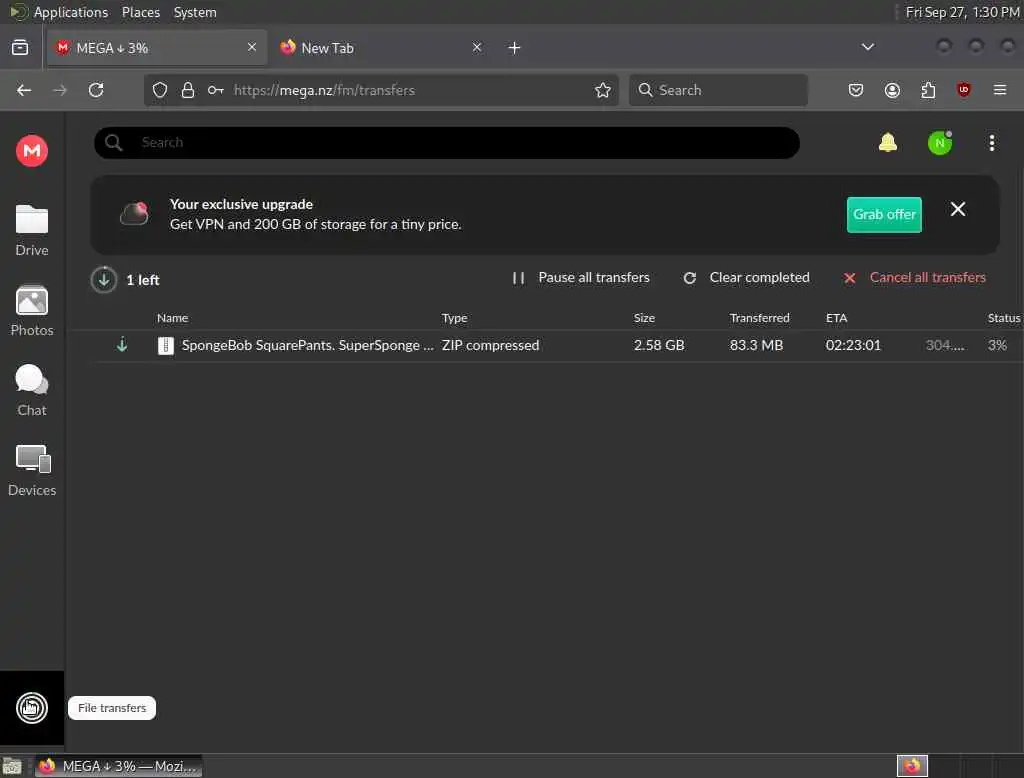
Task: Click the clock showing Fri Sep 27
Action: tap(963, 12)
